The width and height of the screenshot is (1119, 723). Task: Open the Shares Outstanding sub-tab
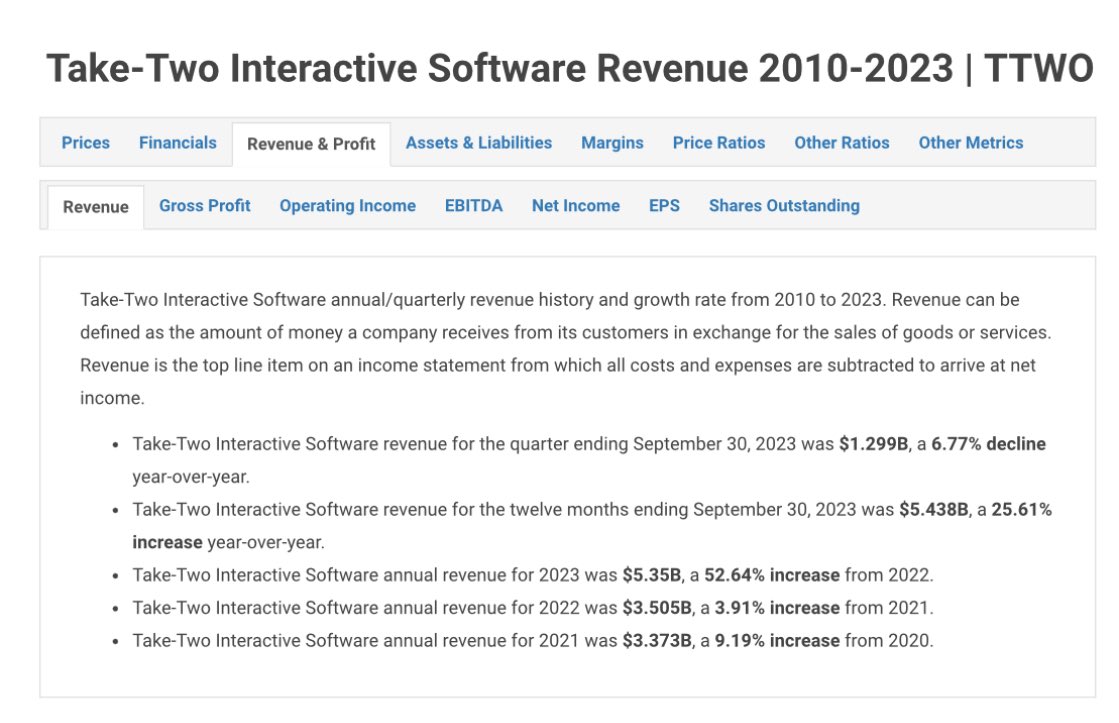784,206
